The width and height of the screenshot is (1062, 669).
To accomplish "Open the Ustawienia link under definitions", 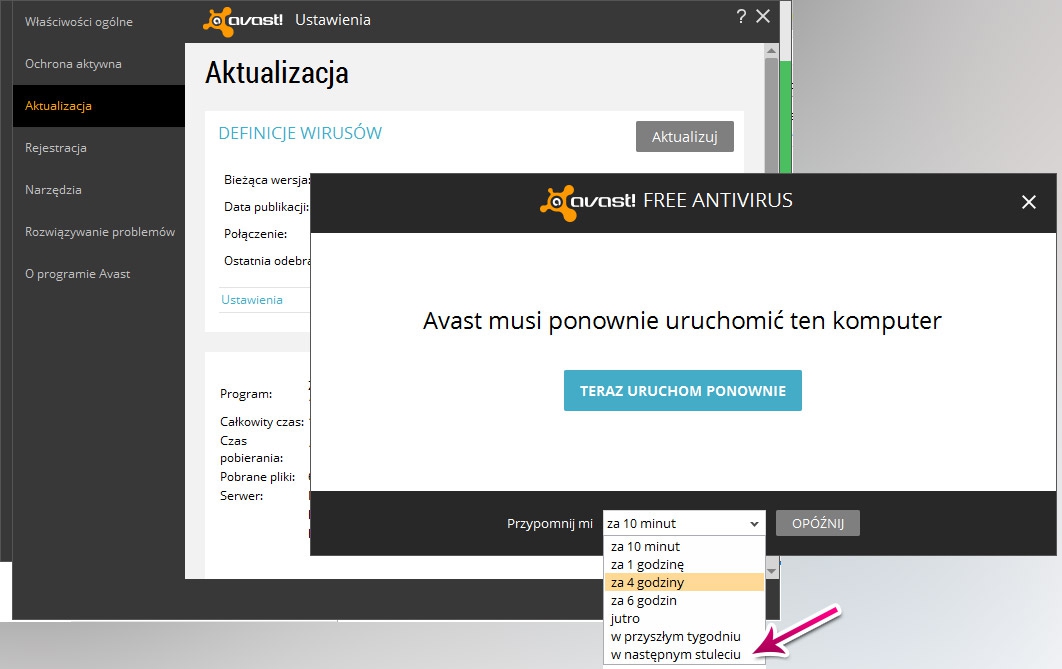I will (252, 300).
